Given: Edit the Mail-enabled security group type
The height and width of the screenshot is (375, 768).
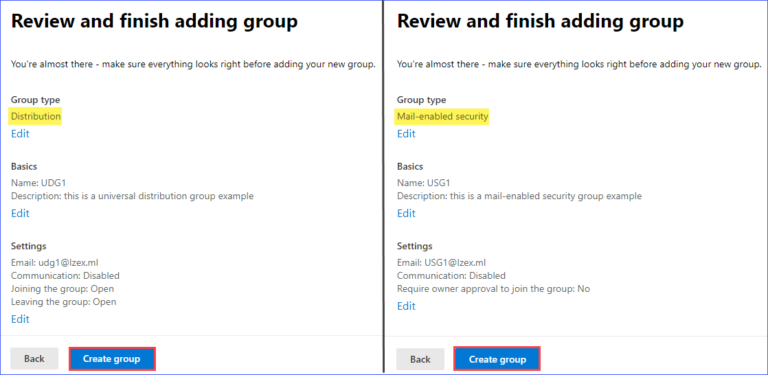Looking at the screenshot, I should coord(406,134).
